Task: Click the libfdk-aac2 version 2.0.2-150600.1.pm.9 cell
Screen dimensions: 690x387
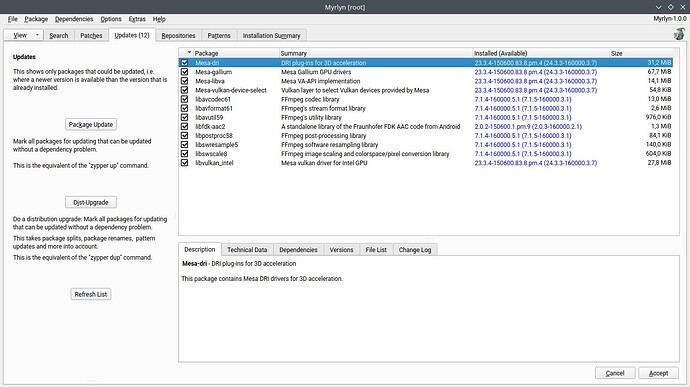Action: (x=528, y=126)
